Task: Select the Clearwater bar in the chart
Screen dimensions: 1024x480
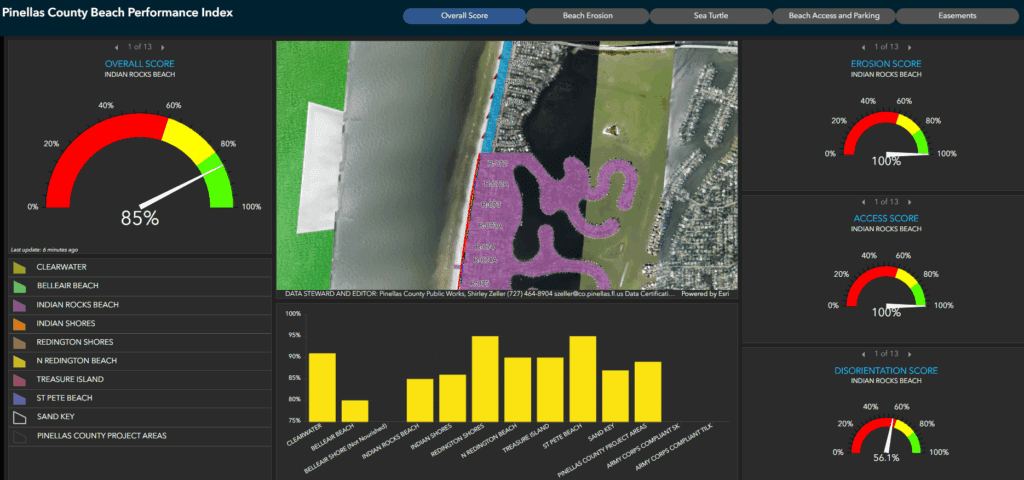Action: point(322,387)
